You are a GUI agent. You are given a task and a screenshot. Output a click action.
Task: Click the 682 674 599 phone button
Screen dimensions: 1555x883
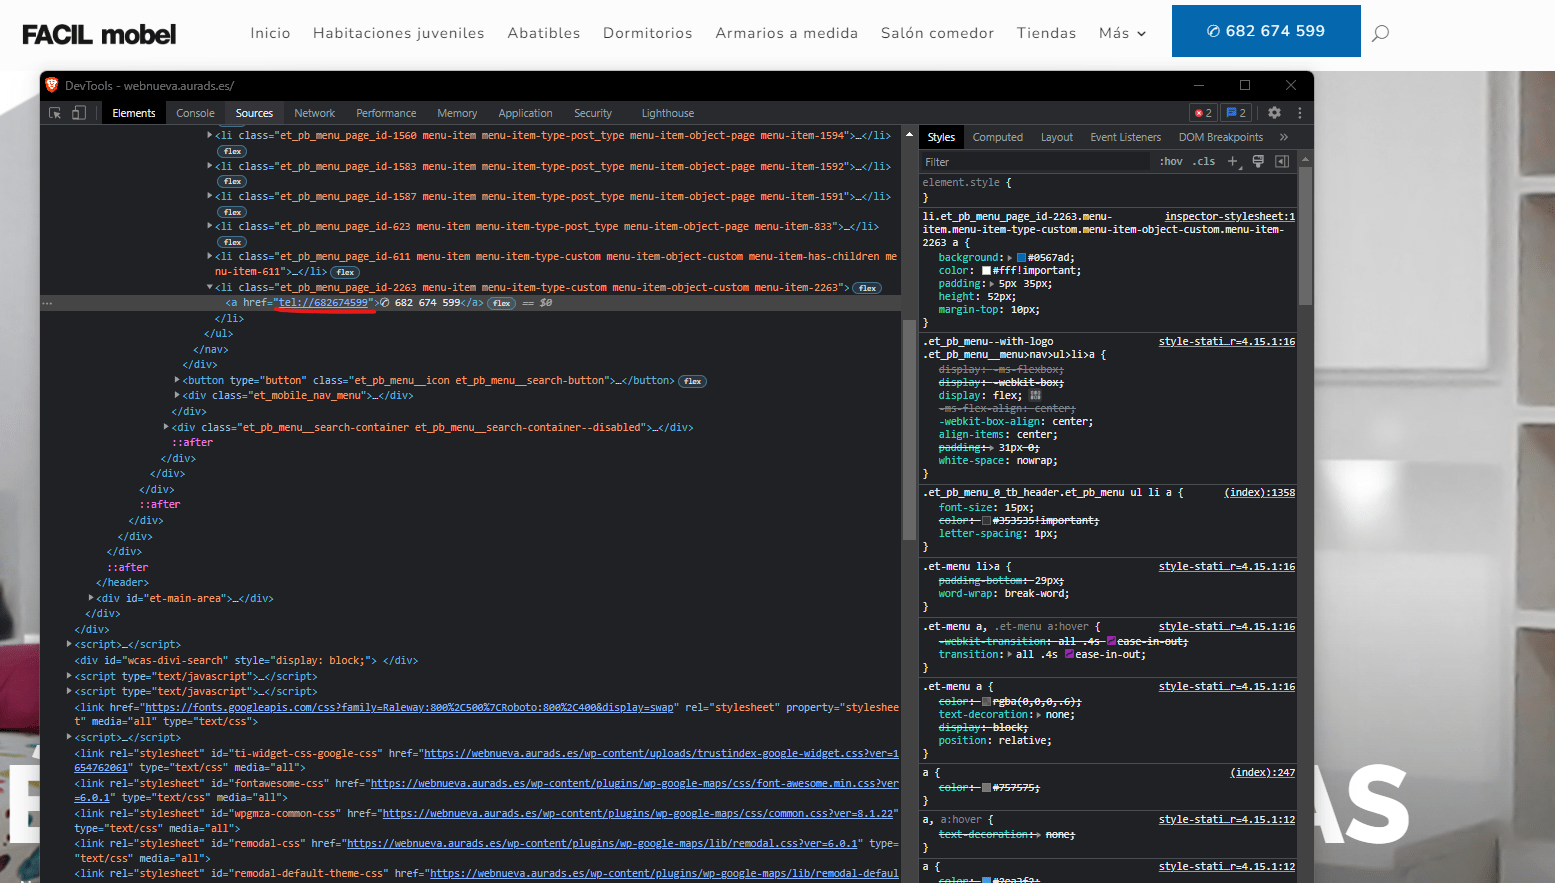coord(1266,31)
